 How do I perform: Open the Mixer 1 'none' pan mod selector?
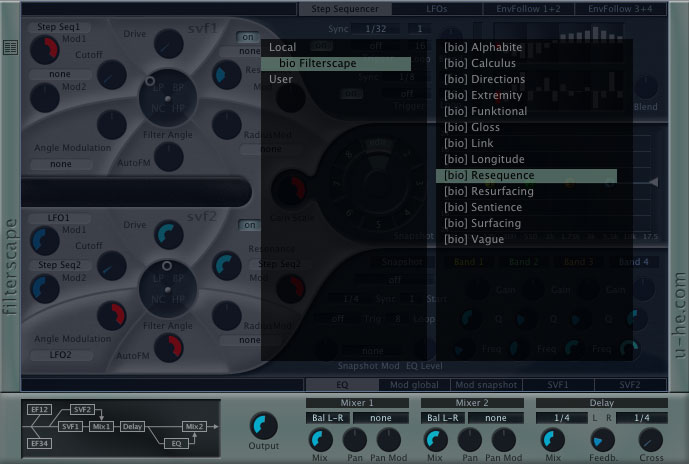tap(381, 418)
